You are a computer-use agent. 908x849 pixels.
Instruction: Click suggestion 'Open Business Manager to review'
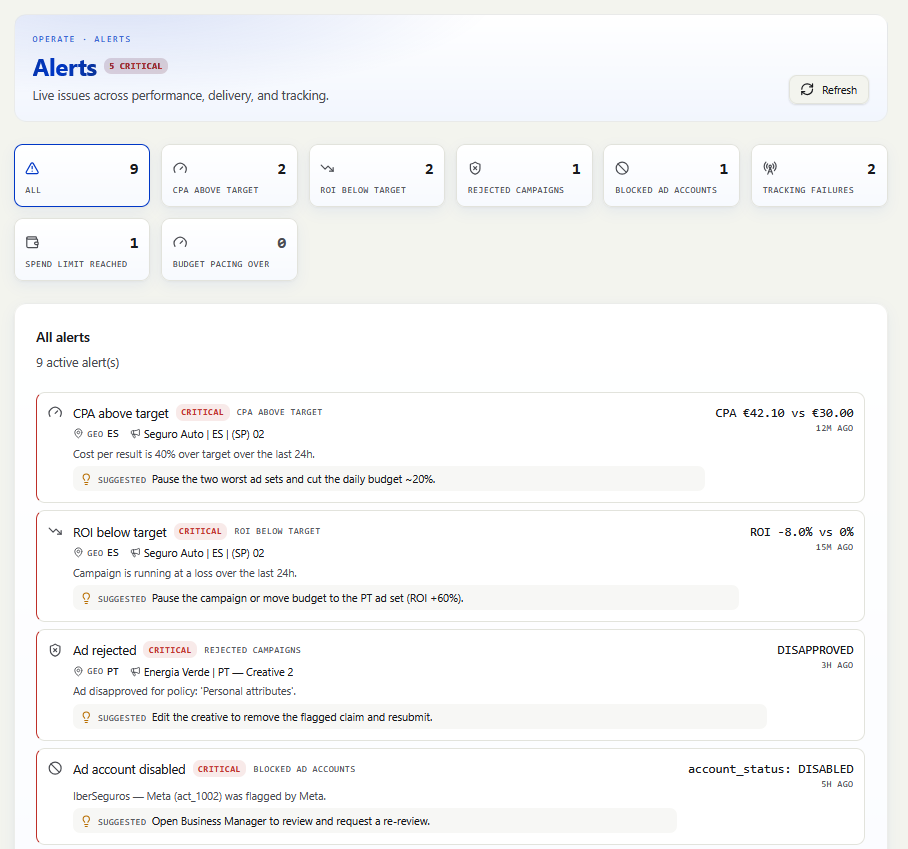pos(291,821)
